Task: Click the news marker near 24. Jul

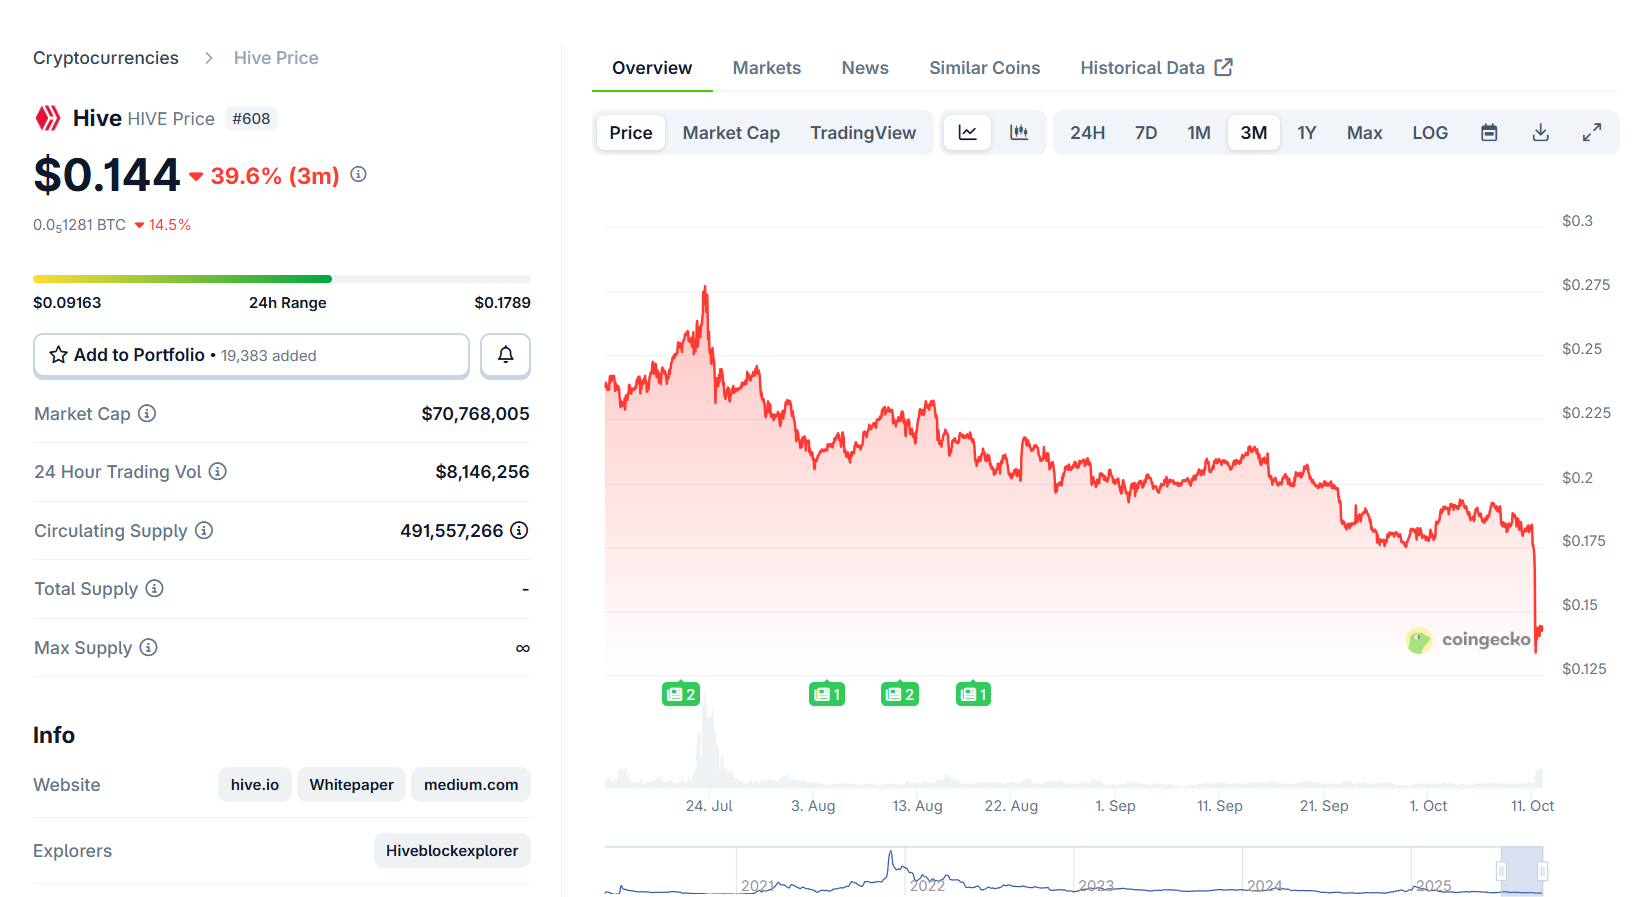Action: (680, 694)
